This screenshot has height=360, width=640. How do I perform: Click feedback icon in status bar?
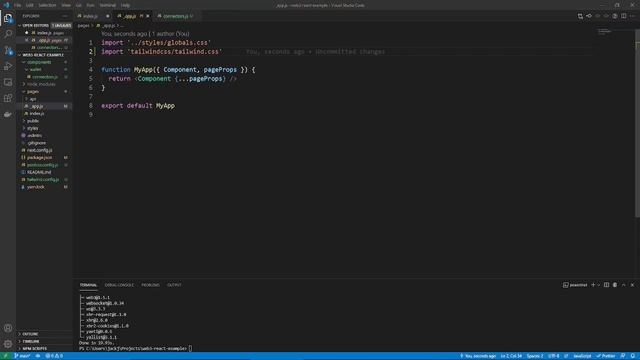623,356
